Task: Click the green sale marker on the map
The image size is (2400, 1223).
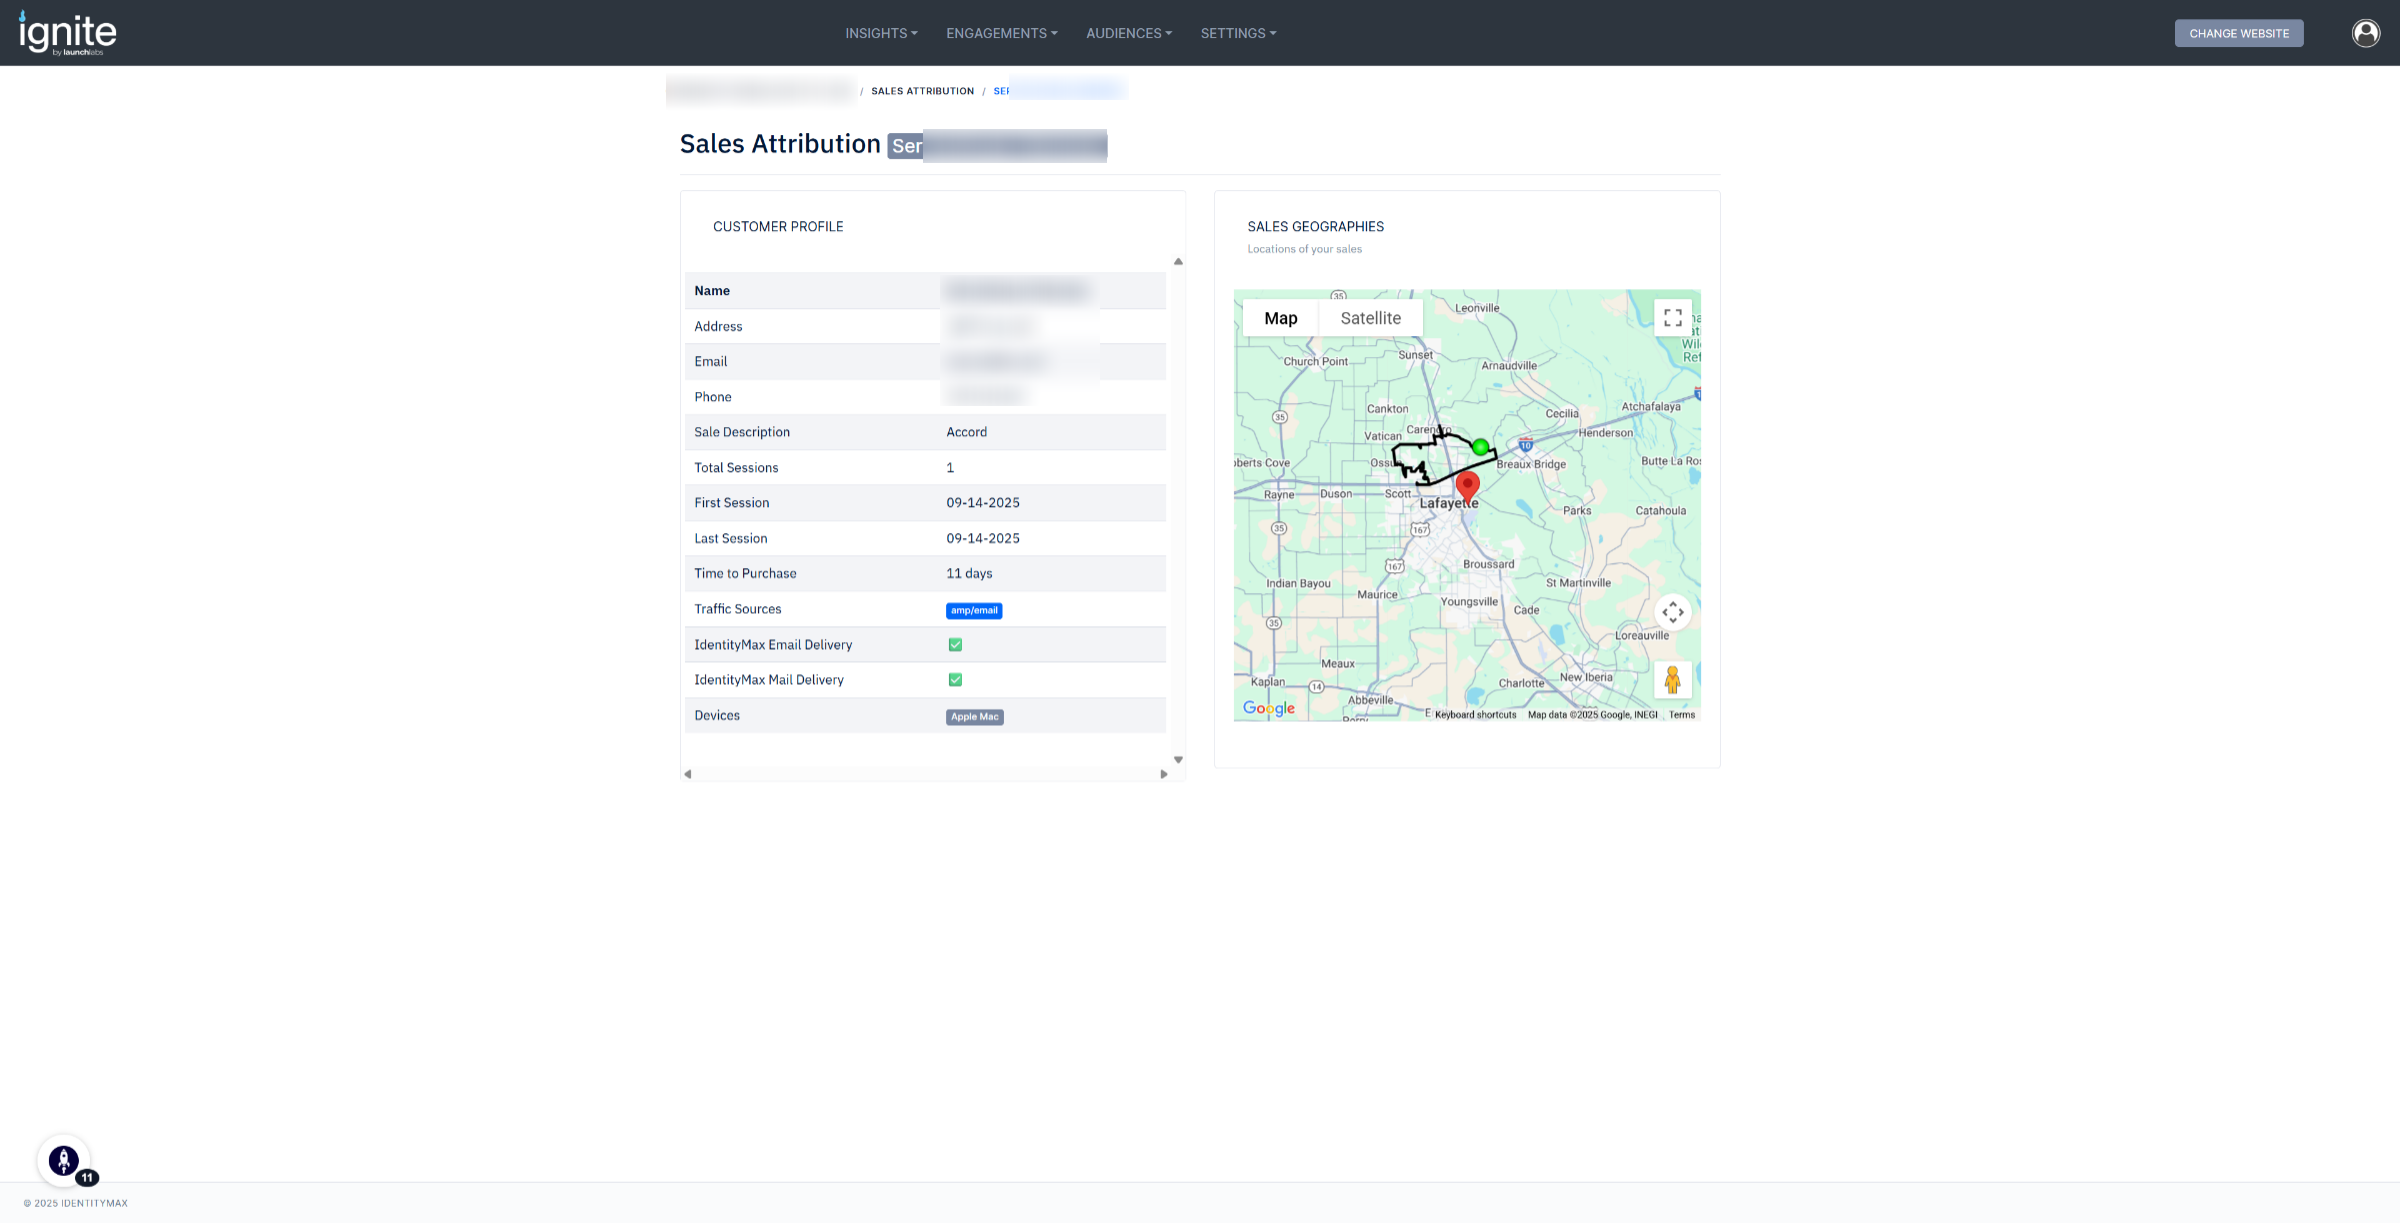Action: (x=1480, y=447)
